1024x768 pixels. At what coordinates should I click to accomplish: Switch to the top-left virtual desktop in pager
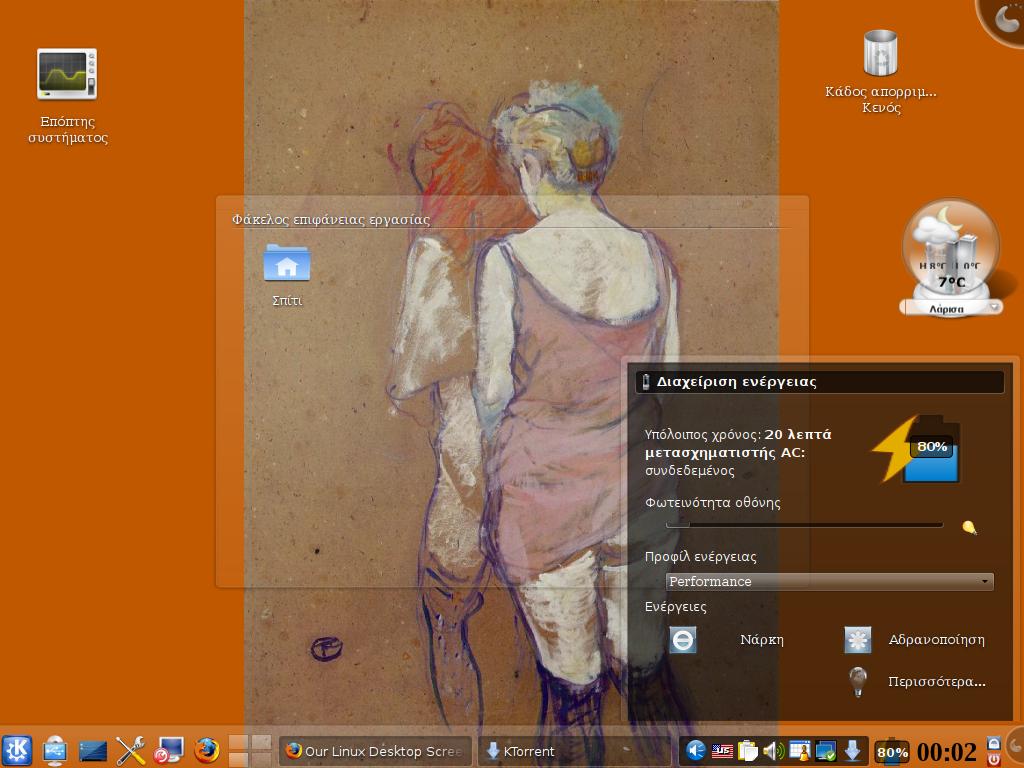coord(239,743)
